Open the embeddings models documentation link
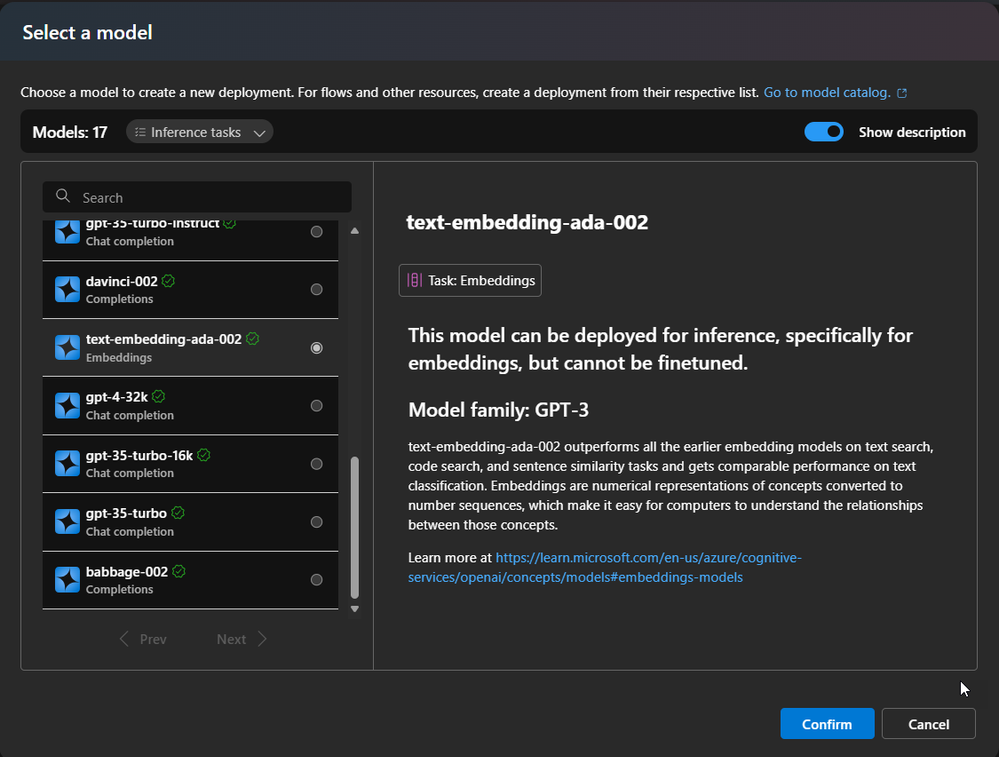The image size is (999, 757). tap(605, 567)
